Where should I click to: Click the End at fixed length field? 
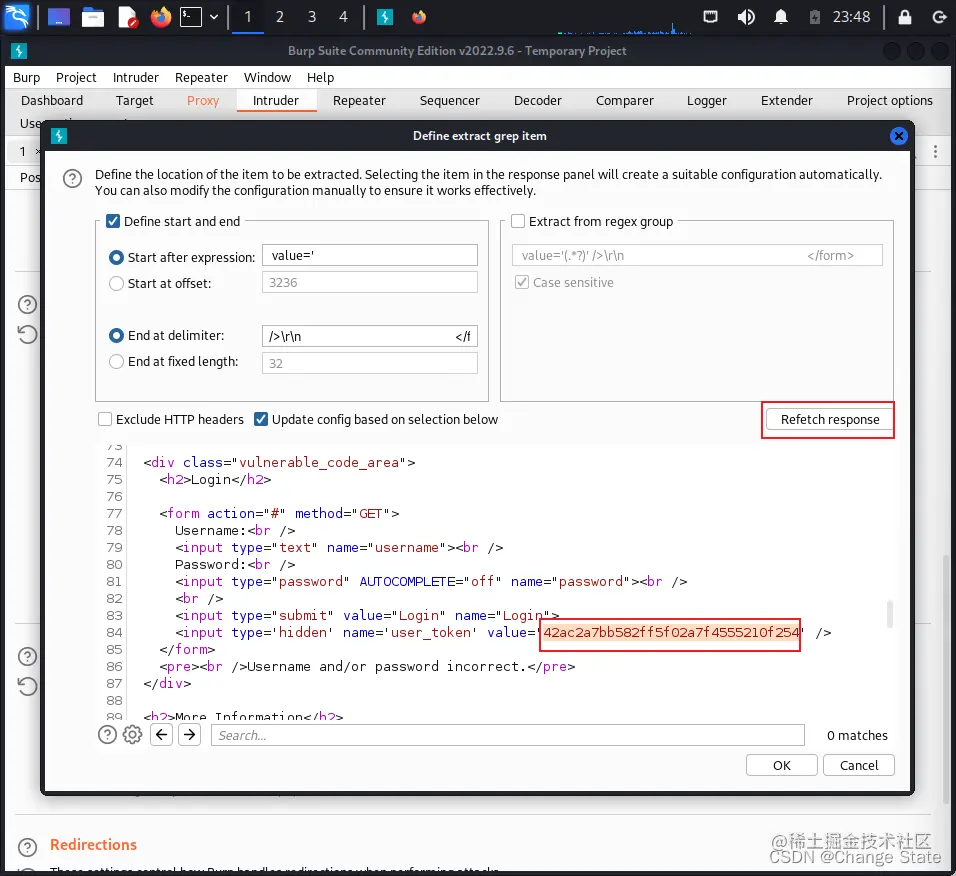(369, 363)
